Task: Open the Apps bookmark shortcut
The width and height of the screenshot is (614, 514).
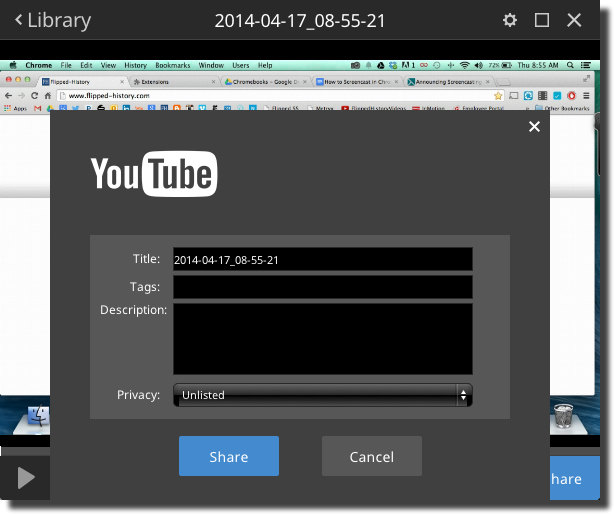Action: click(x=16, y=108)
